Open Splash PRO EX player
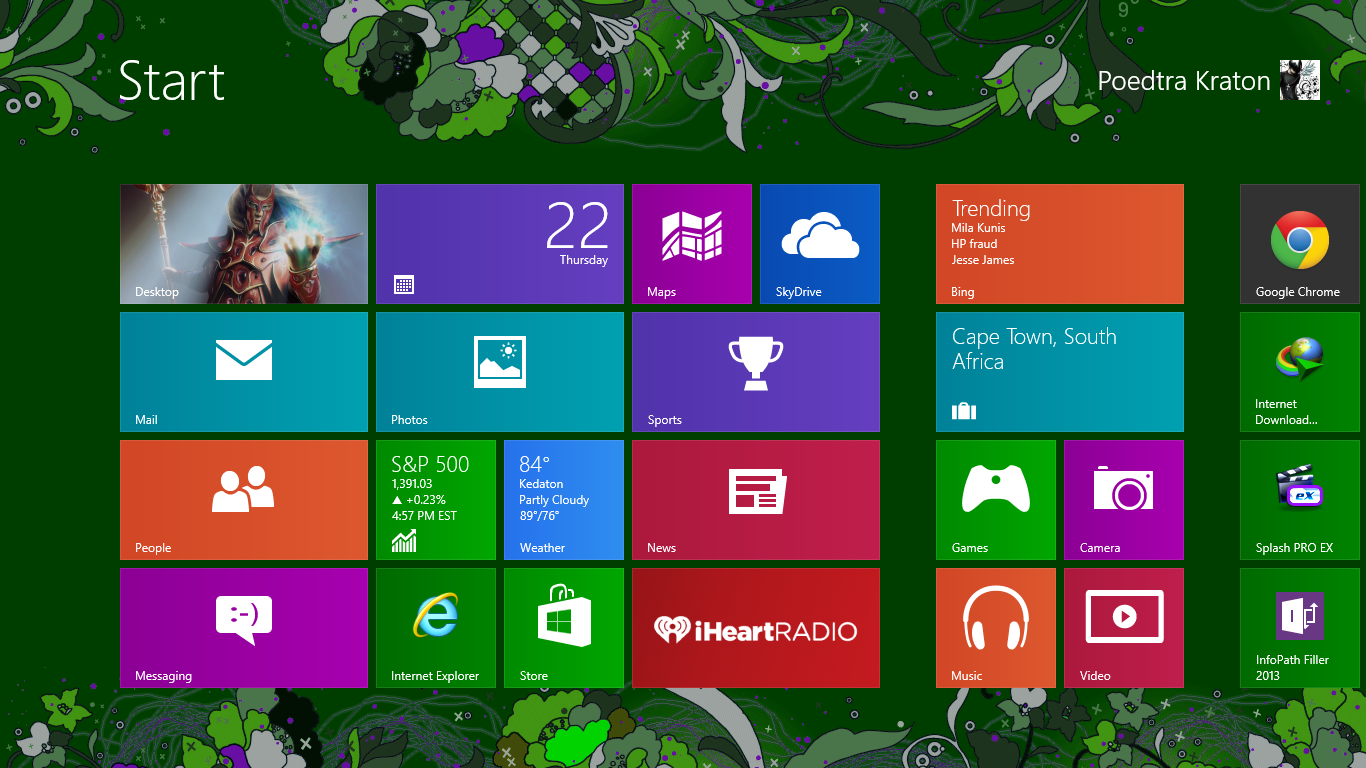1366x768 pixels. pyautogui.click(x=1299, y=499)
